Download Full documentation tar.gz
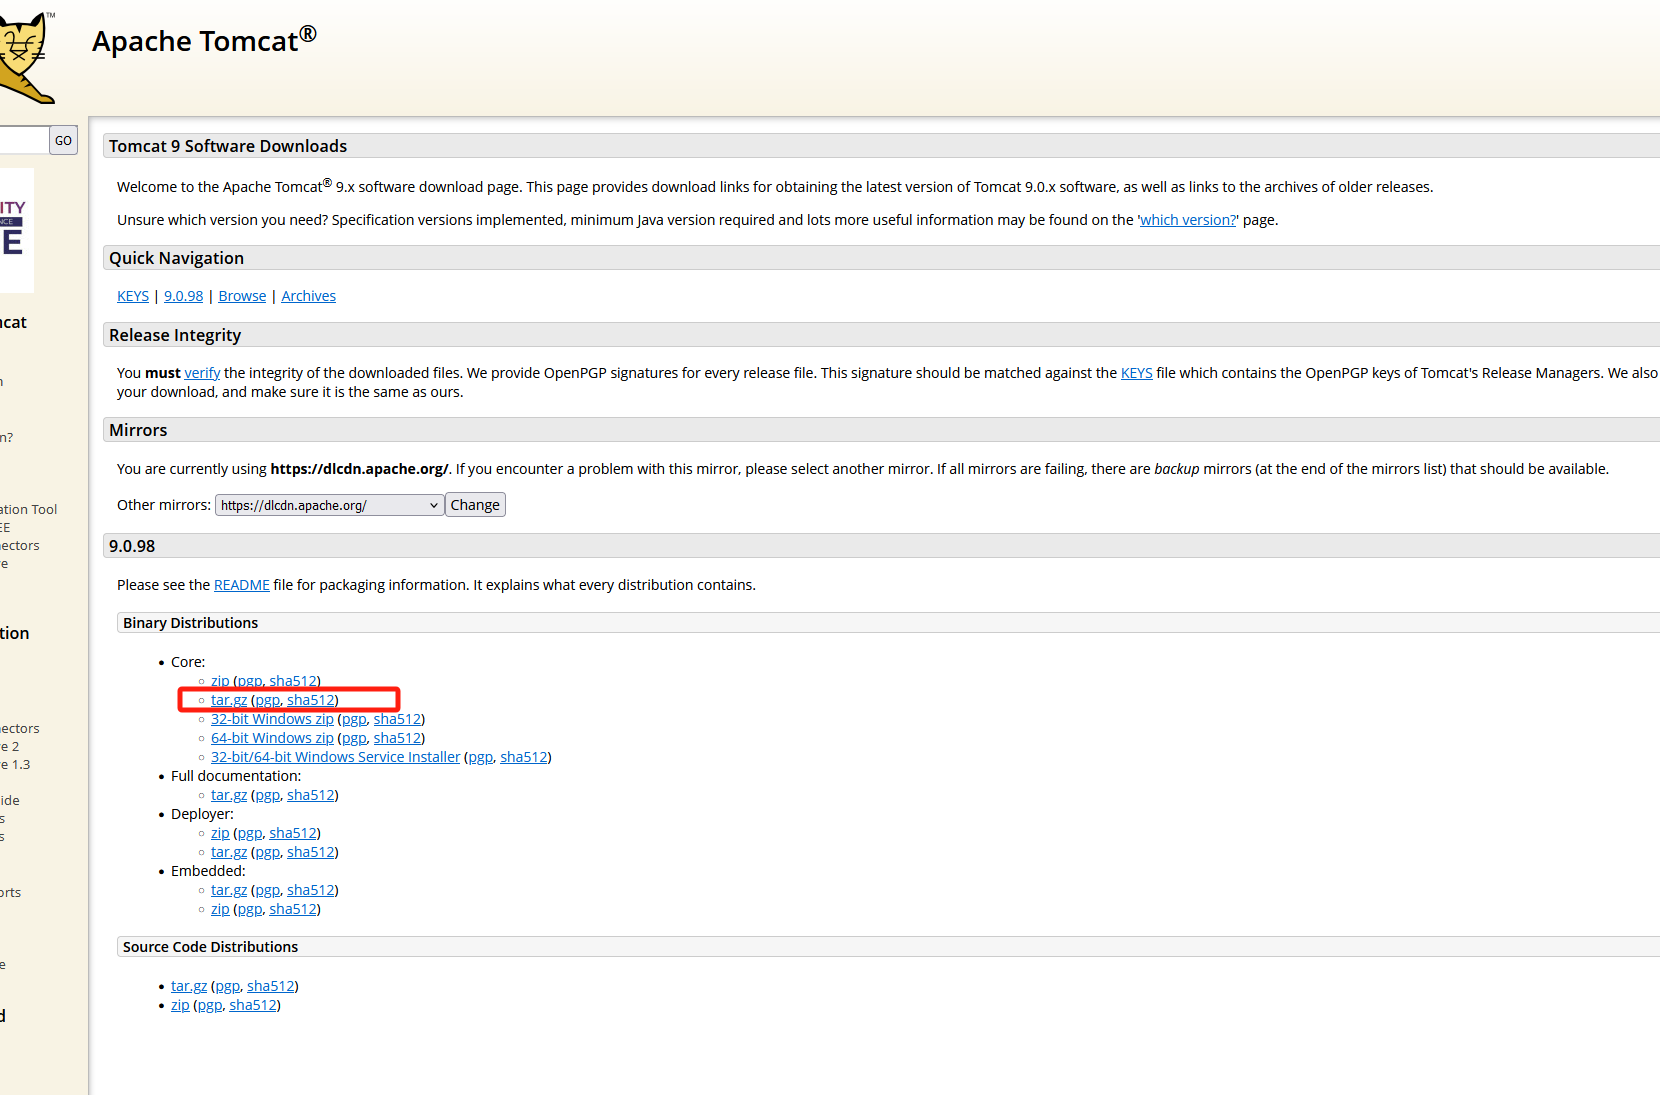1660x1095 pixels. 229,795
